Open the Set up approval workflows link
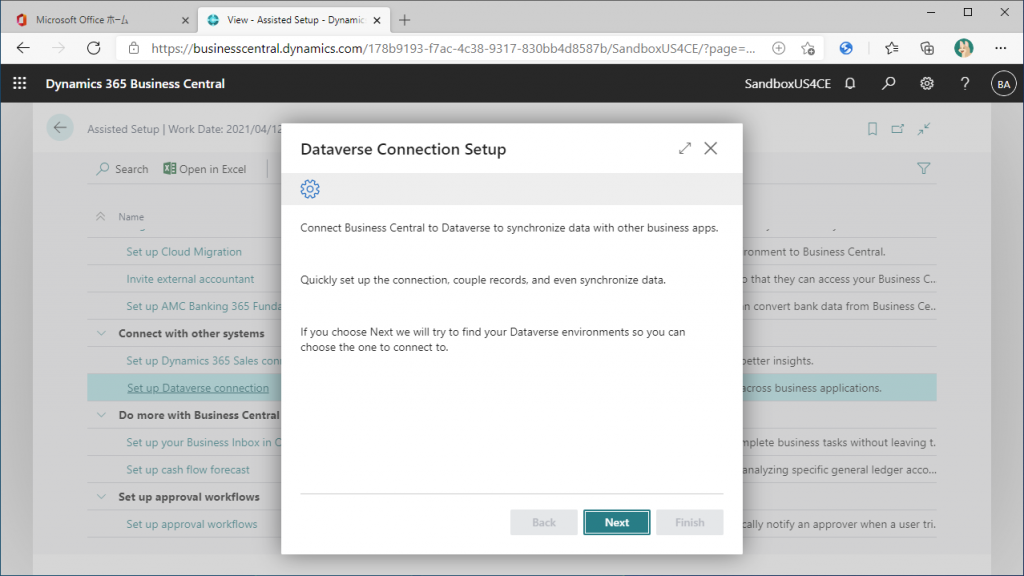Image resolution: width=1024 pixels, height=576 pixels. [x=191, y=524]
